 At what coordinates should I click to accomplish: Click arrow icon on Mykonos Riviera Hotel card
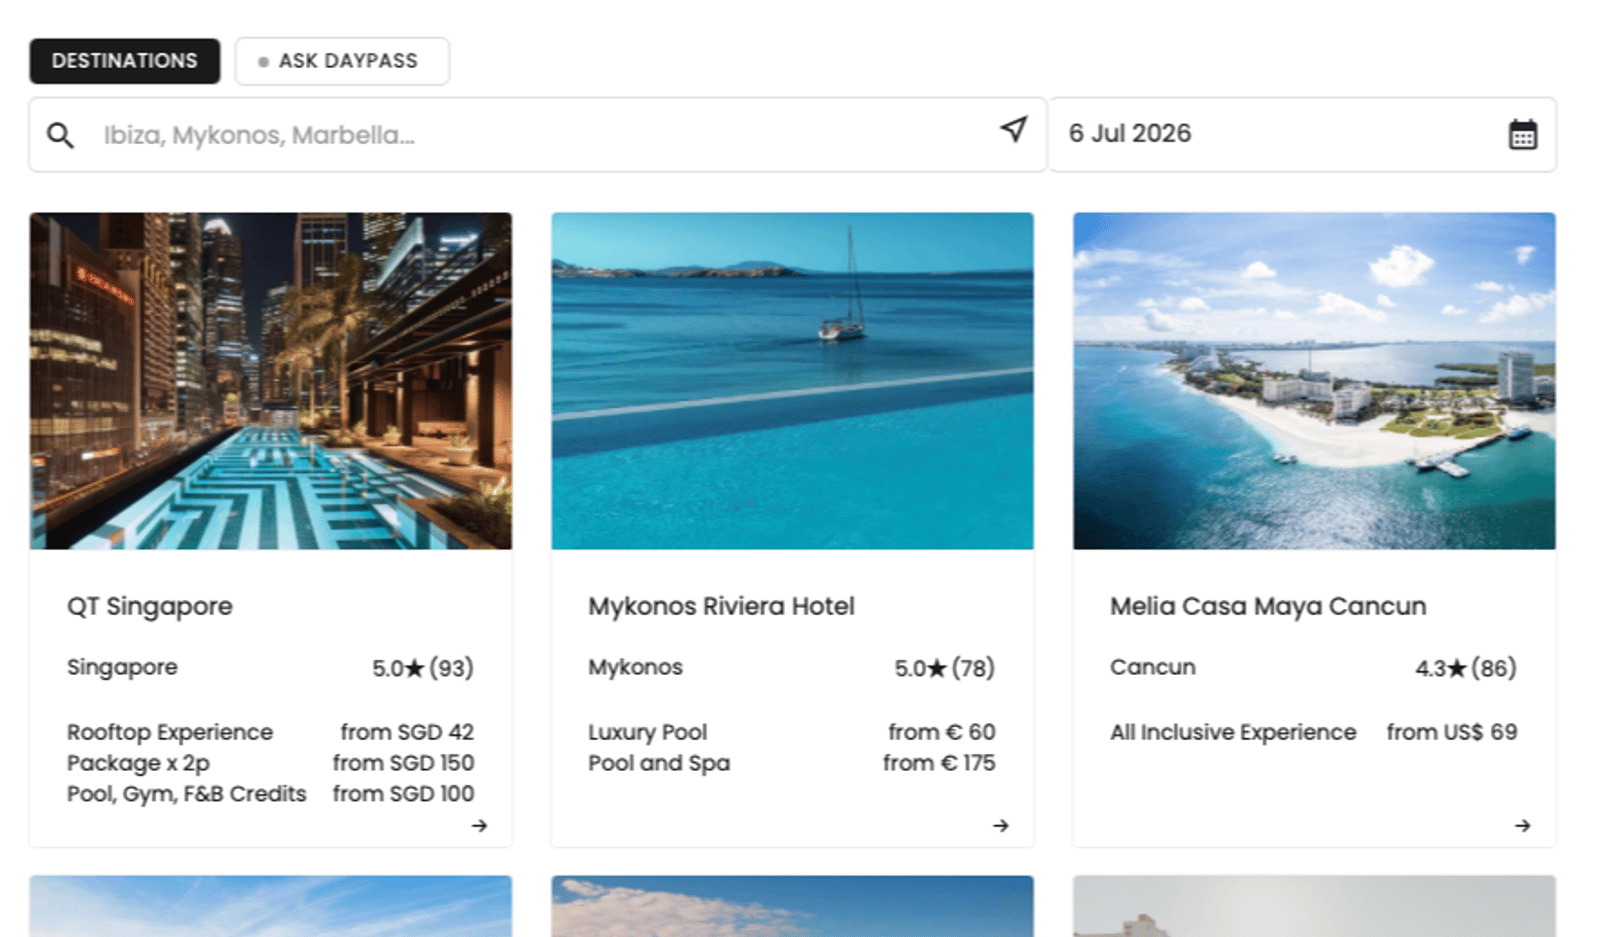[1001, 826]
